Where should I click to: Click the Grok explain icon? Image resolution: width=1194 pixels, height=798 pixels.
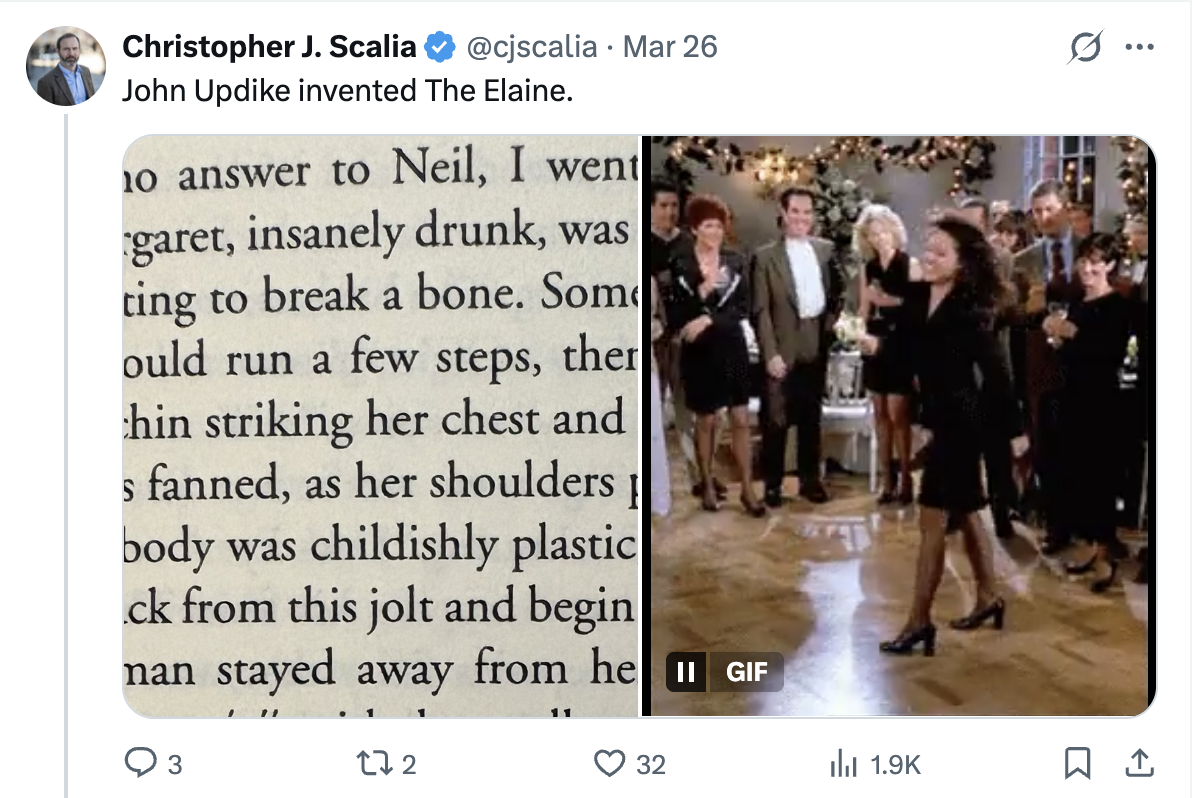1085,47
